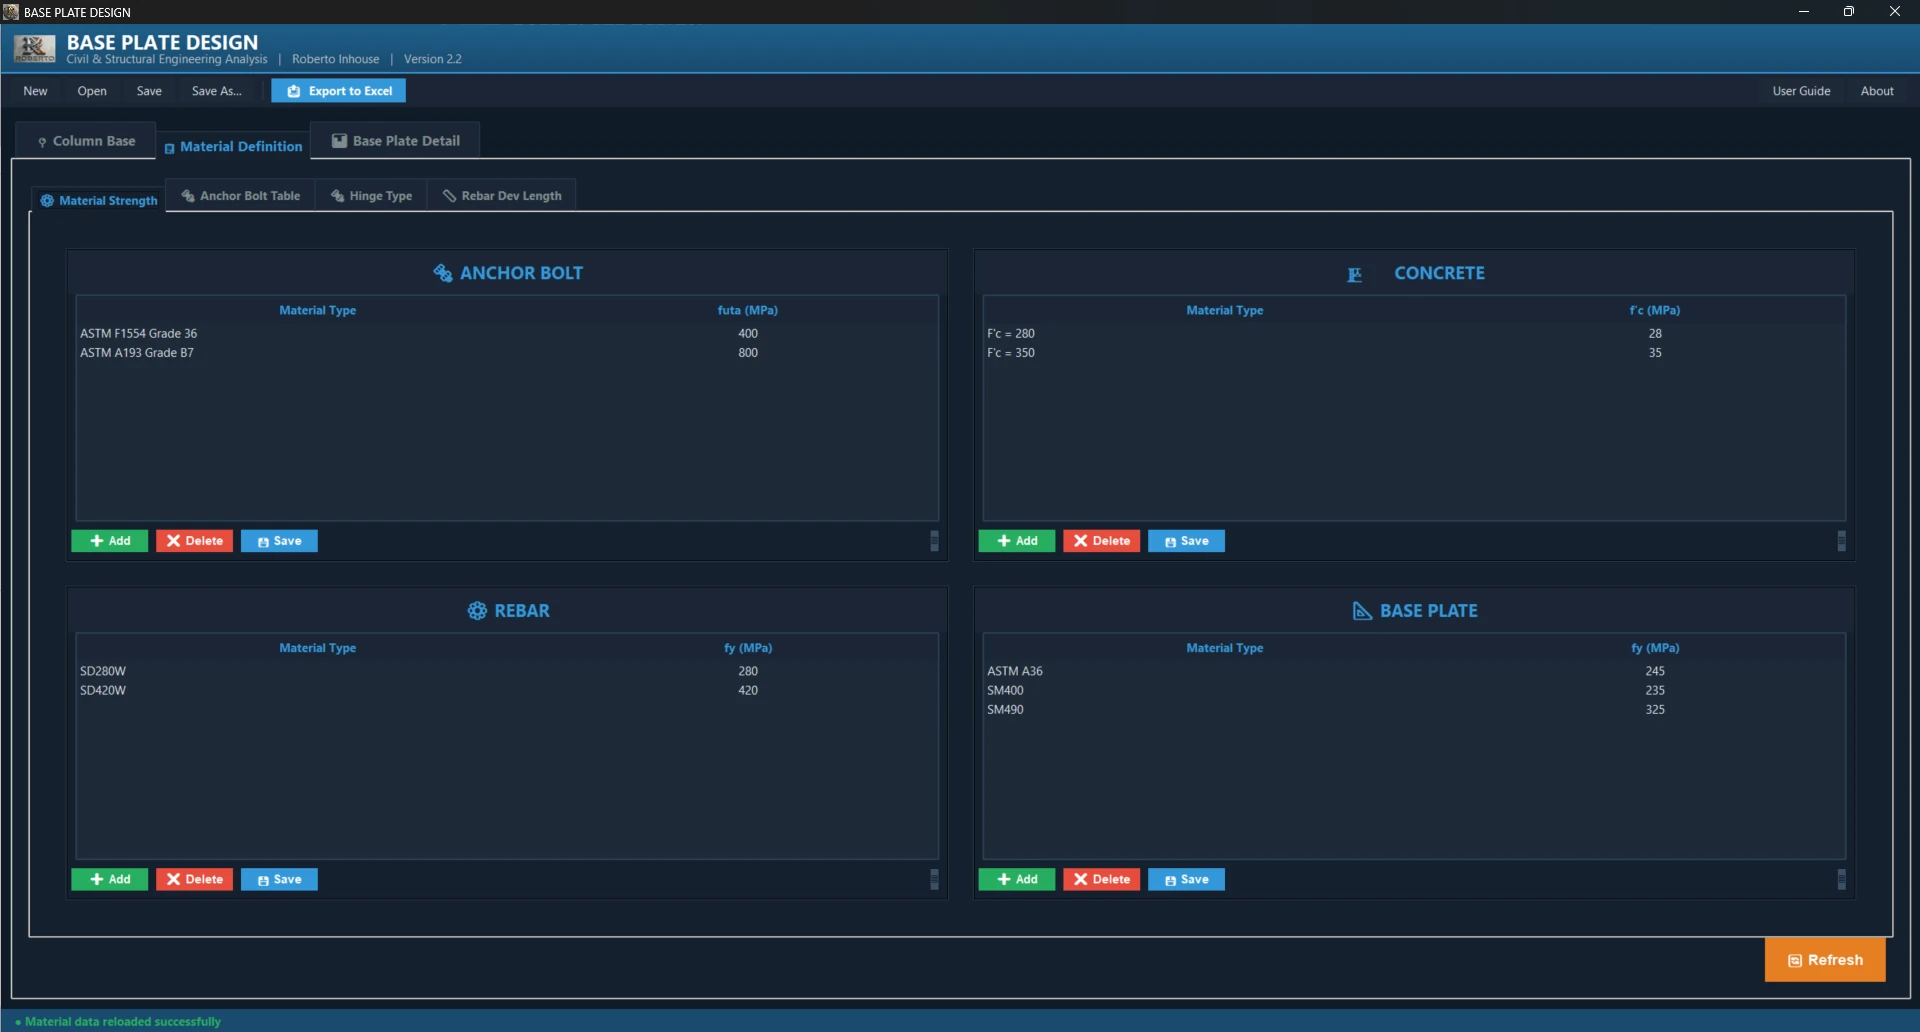Delete selected Rebar material

195,879
